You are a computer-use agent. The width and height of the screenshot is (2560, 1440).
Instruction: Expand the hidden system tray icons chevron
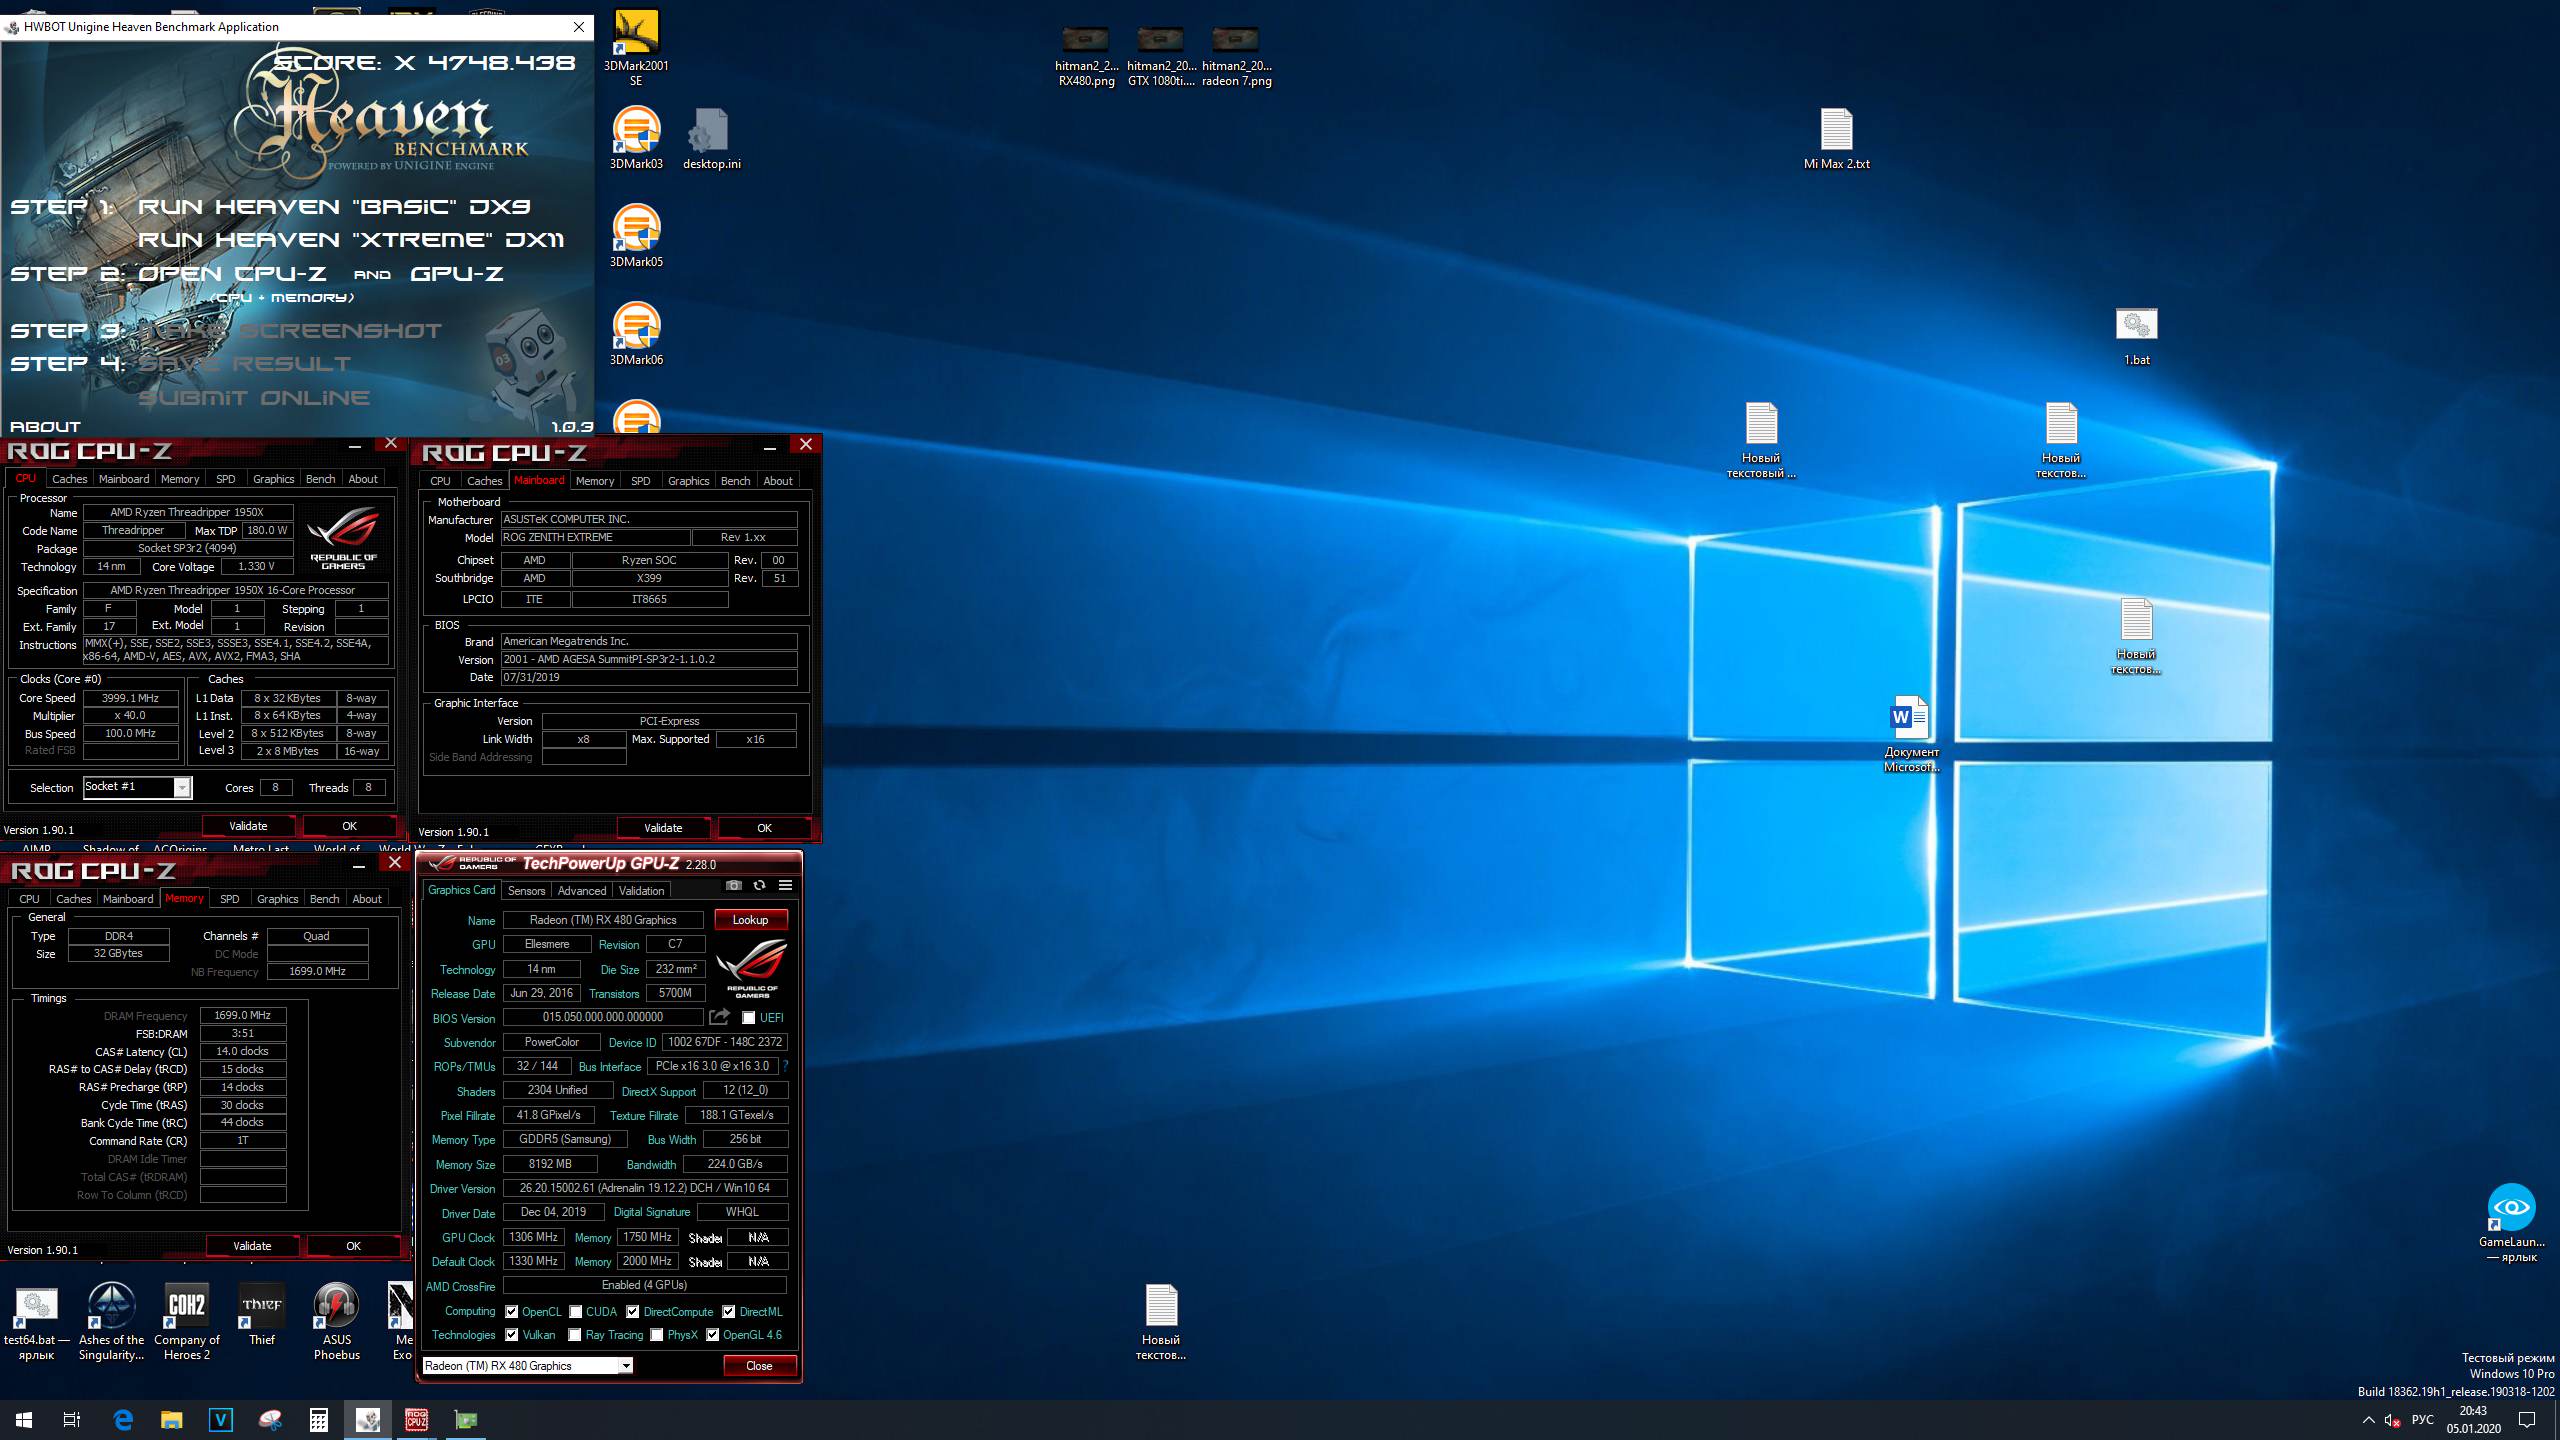tap(2367, 1420)
